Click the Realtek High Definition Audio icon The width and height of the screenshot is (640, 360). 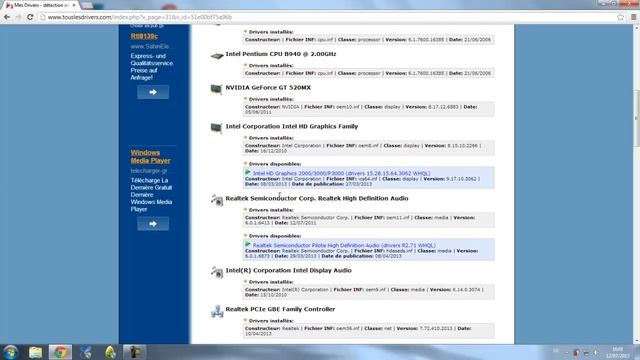pos(217,200)
